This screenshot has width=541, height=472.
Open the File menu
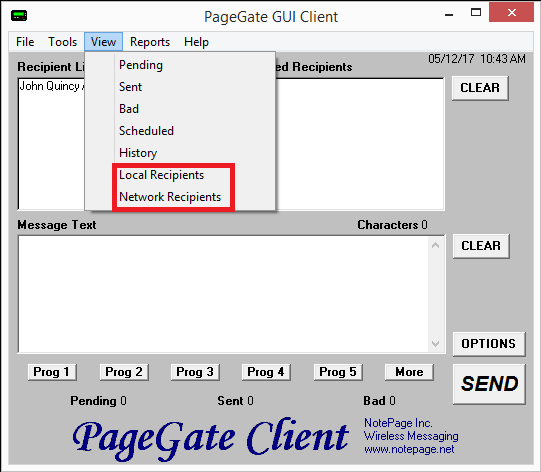(x=25, y=42)
